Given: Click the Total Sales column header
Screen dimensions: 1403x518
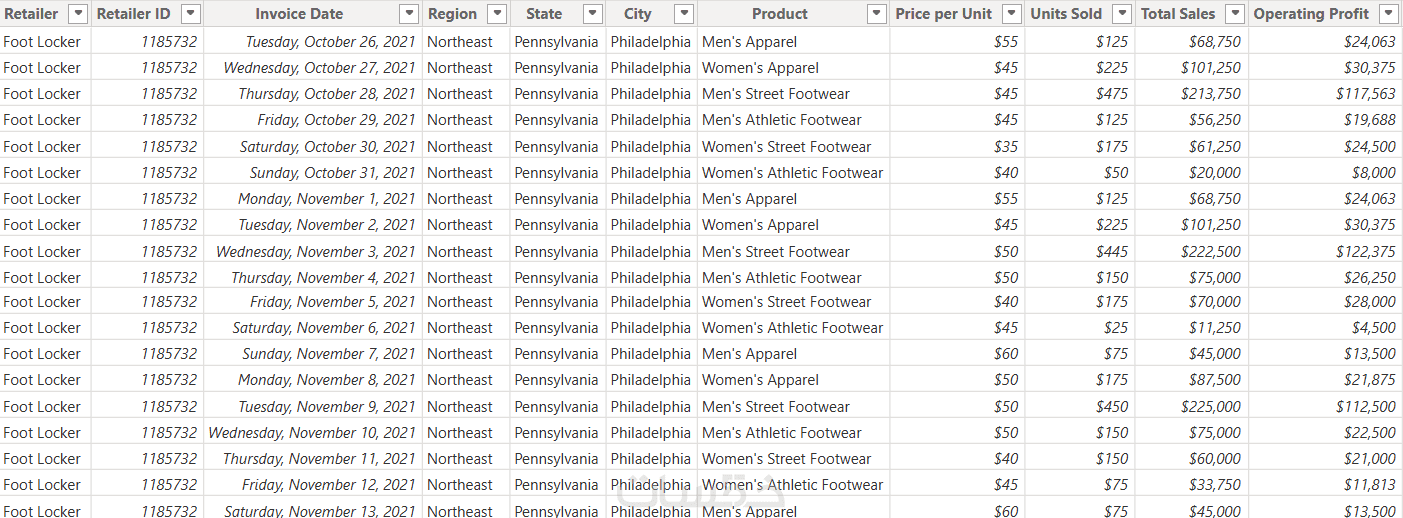Looking at the screenshot, I should 1178,14.
